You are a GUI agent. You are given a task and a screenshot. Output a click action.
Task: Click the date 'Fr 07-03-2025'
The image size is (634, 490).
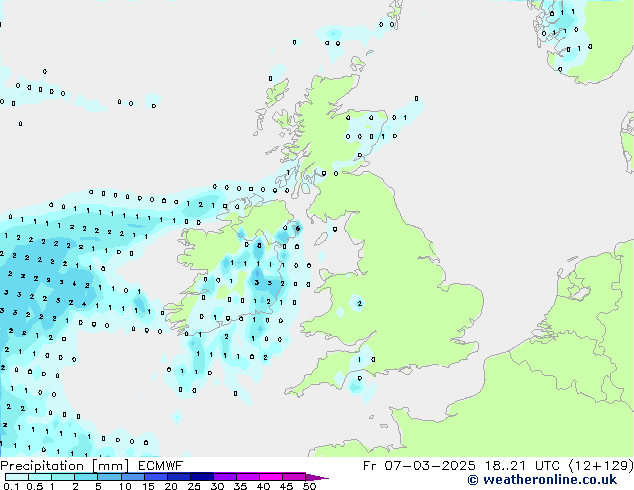coord(419,466)
